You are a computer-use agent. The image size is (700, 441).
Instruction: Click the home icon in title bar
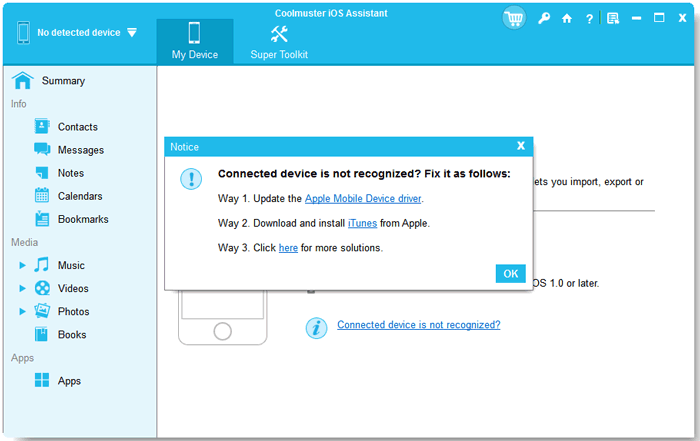[x=567, y=18]
